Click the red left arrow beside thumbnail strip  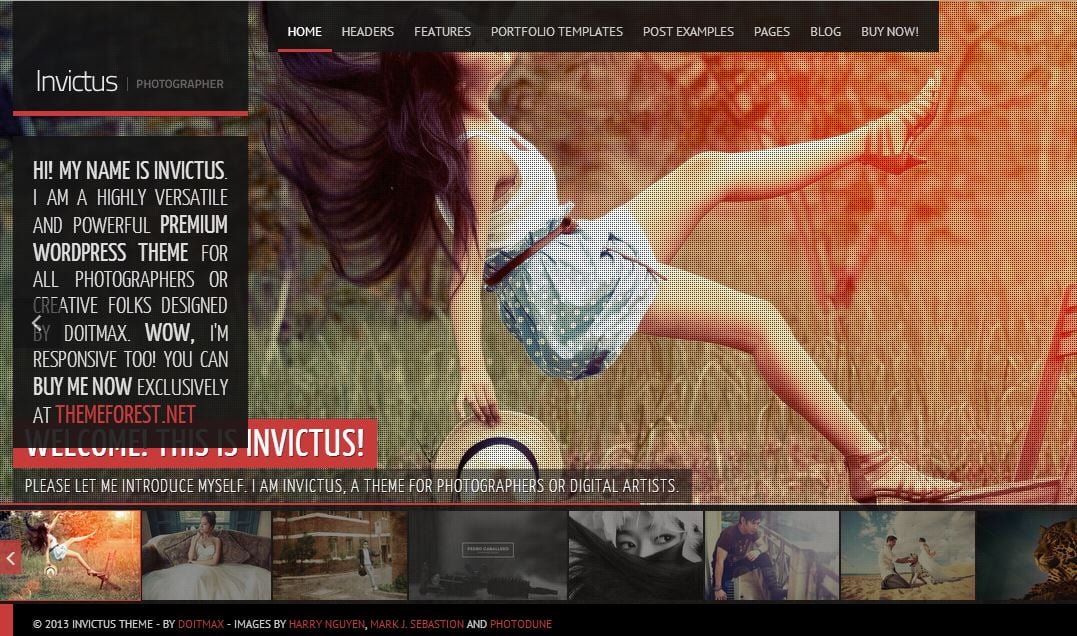pyautogui.click(x=10, y=558)
